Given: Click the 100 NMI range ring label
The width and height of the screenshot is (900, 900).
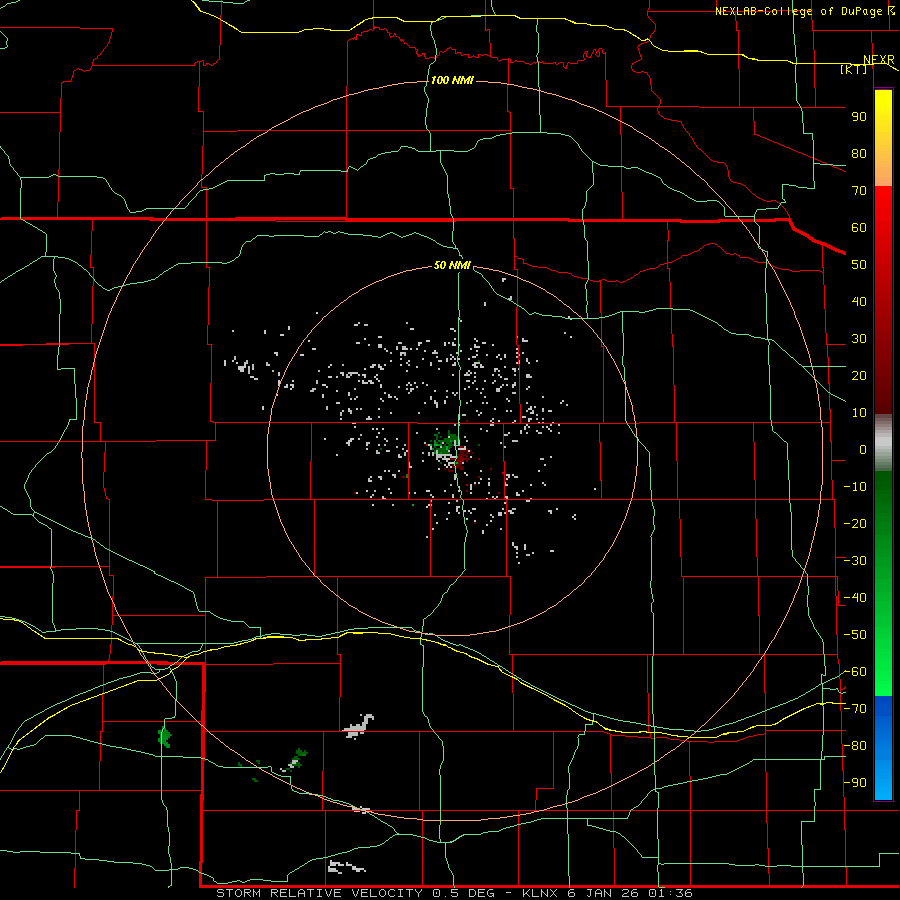Looking at the screenshot, I should [x=452, y=80].
